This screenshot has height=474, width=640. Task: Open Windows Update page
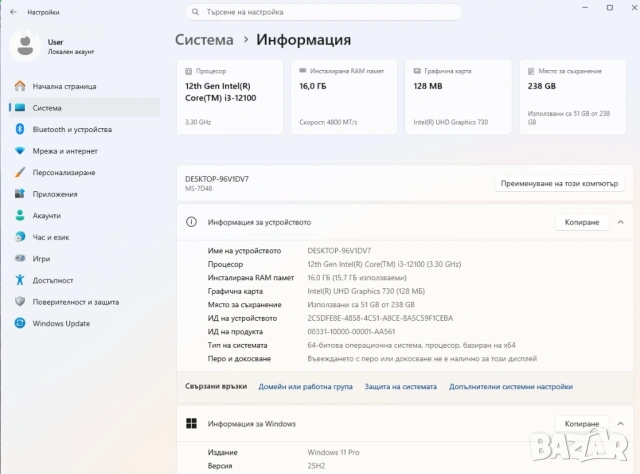click(x=84, y=323)
